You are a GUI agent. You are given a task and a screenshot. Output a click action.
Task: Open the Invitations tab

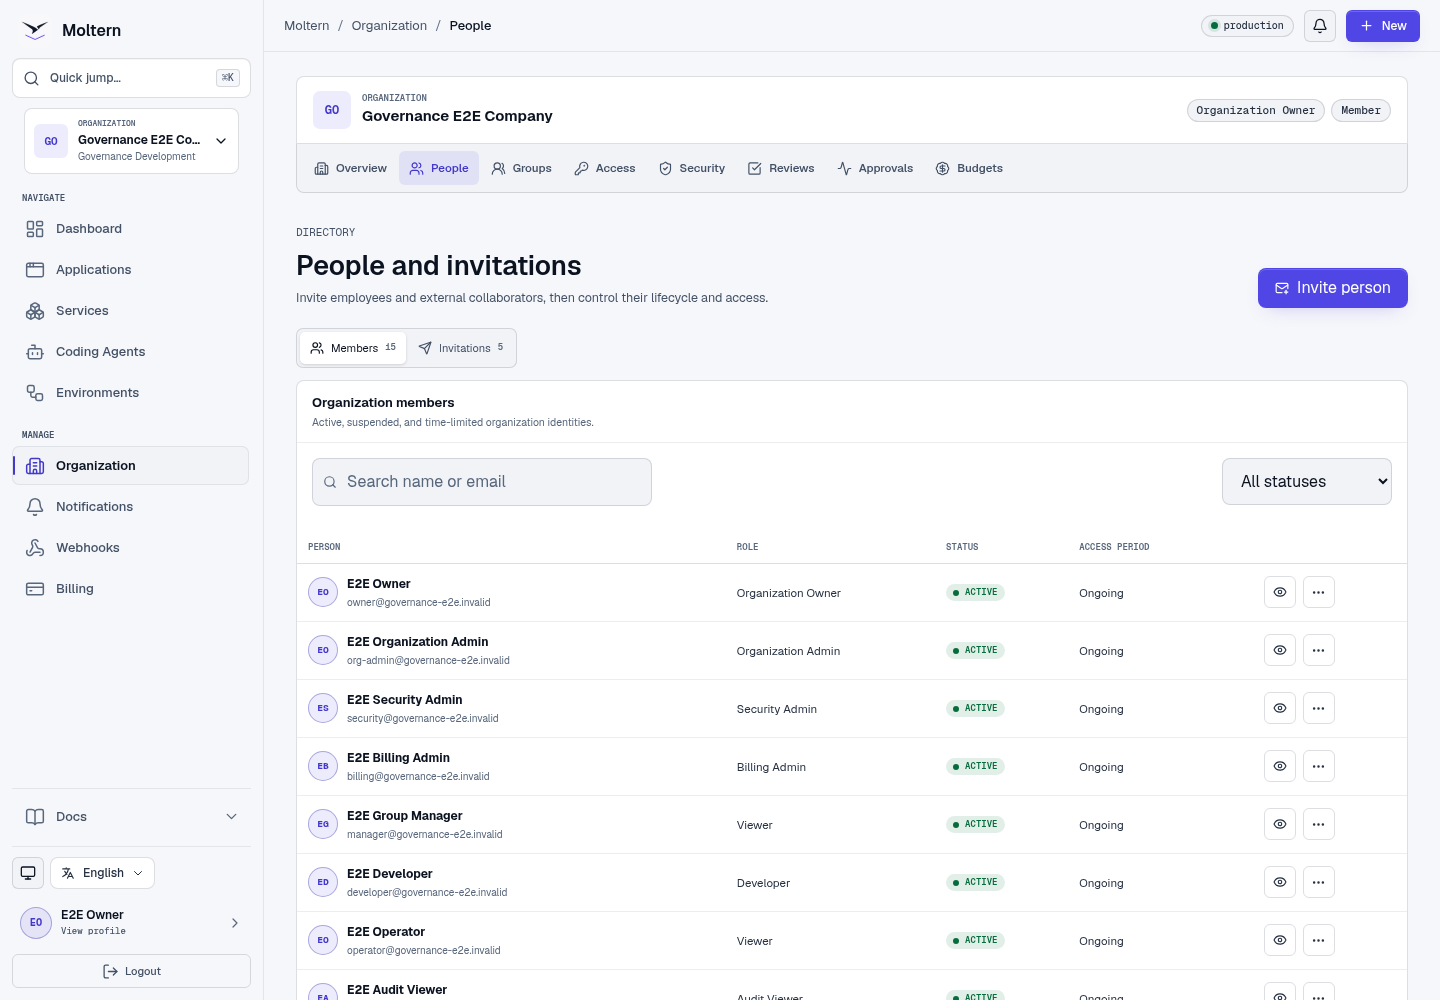click(x=461, y=348)
